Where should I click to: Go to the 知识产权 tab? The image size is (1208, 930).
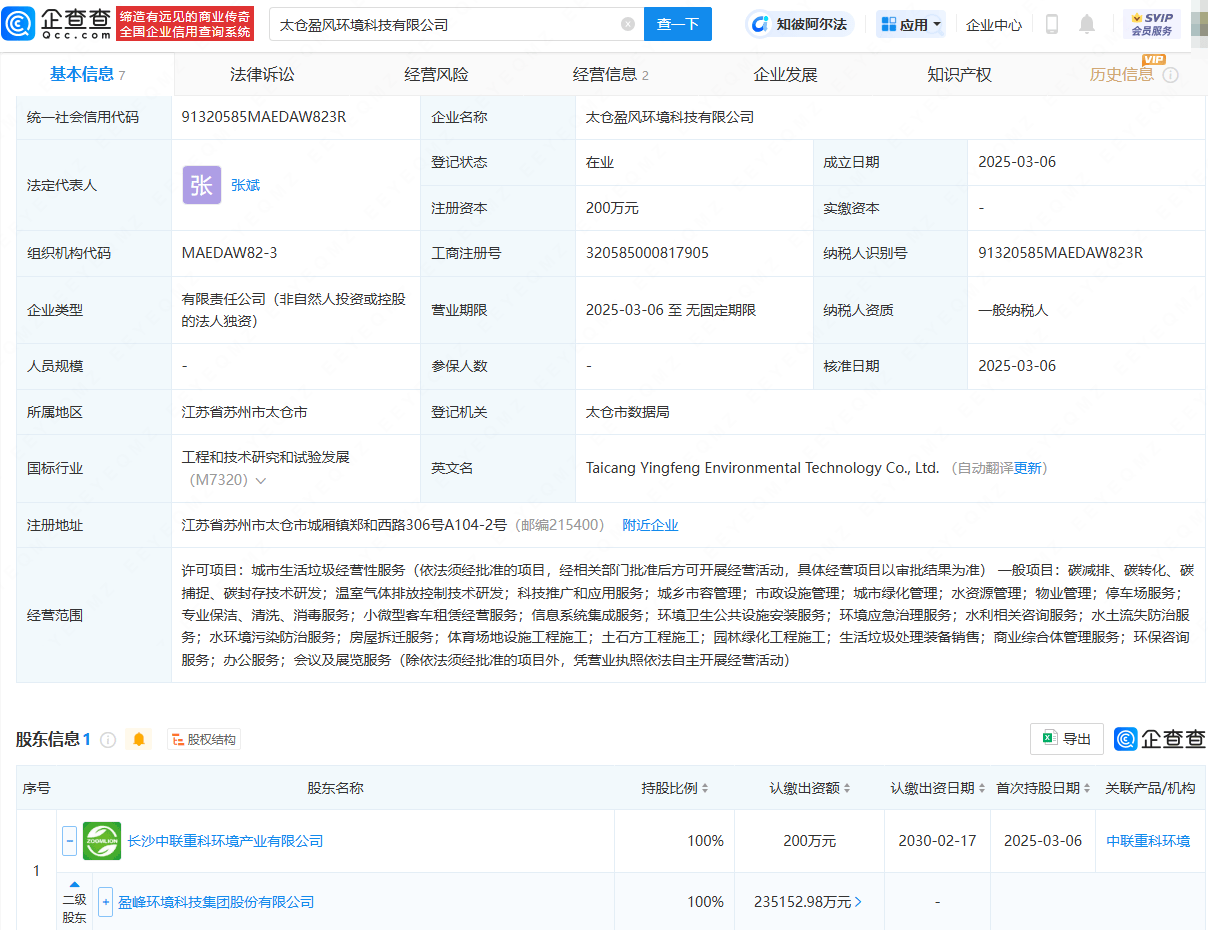tap(959, 75)
